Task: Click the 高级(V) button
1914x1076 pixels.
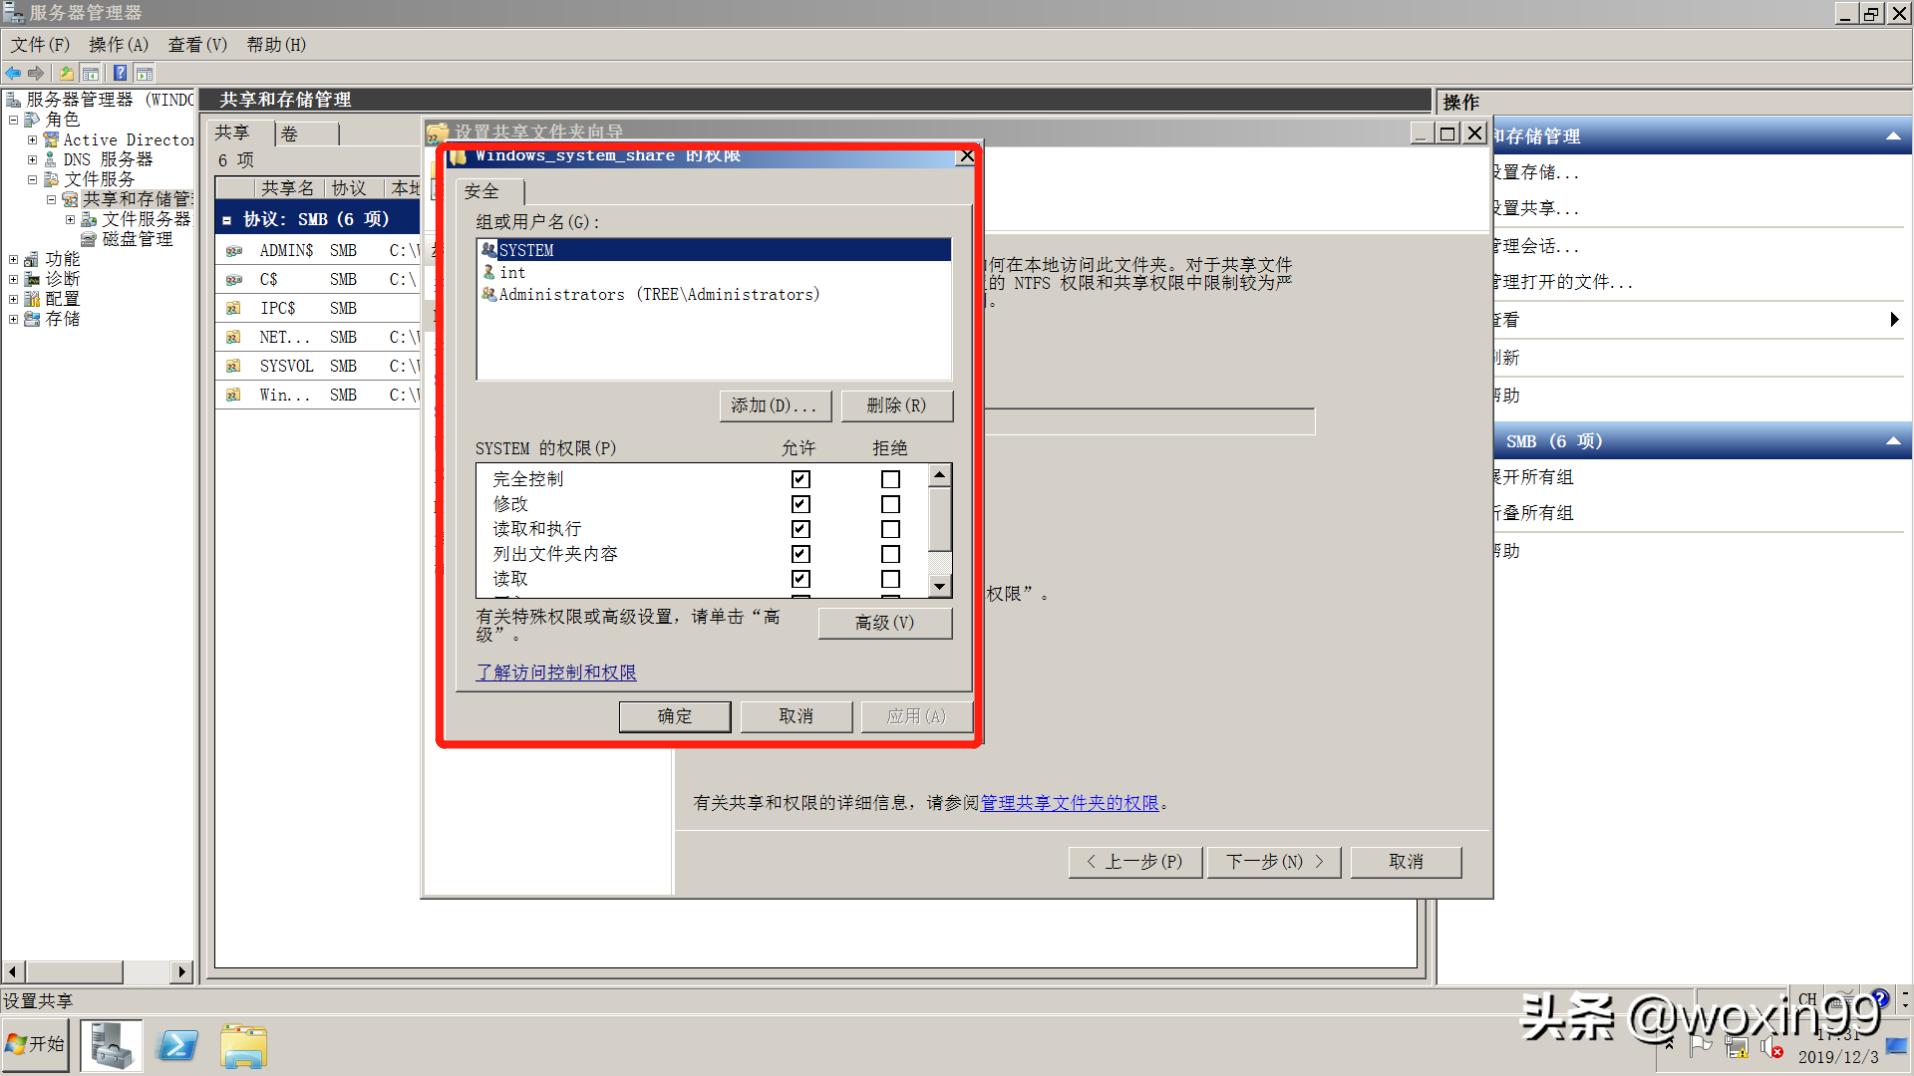Action: tap(884, 623)
